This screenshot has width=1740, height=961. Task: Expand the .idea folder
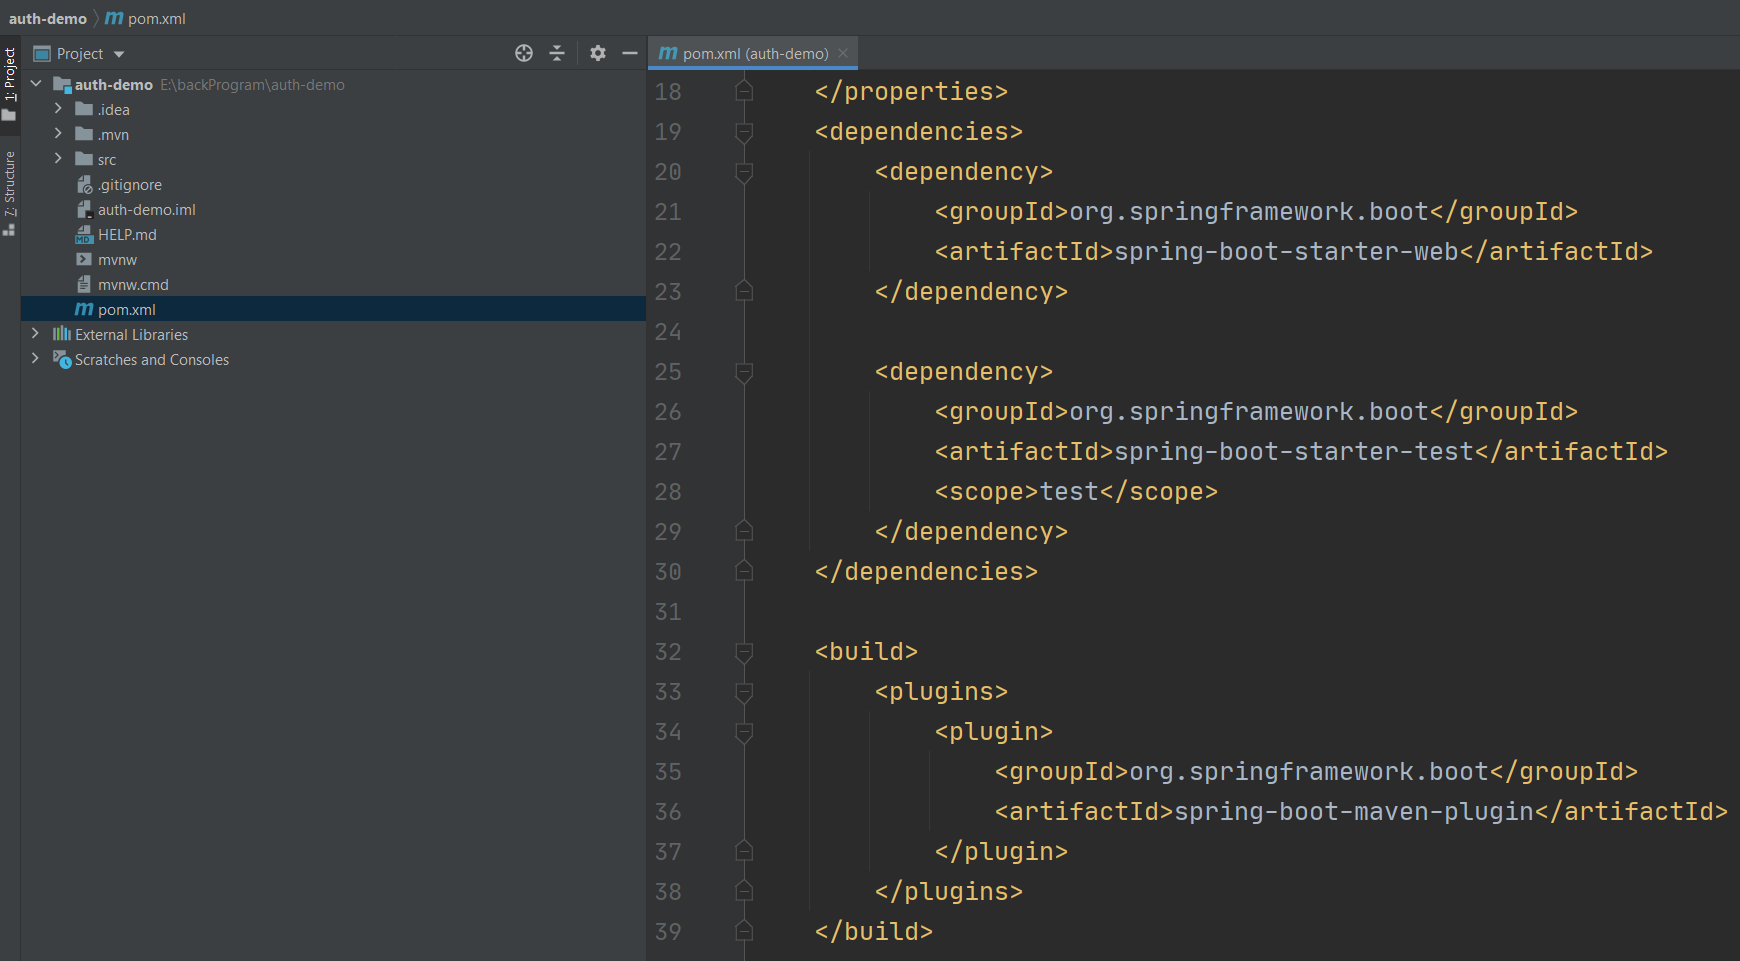pyautogui.click(x=58, y=109)
